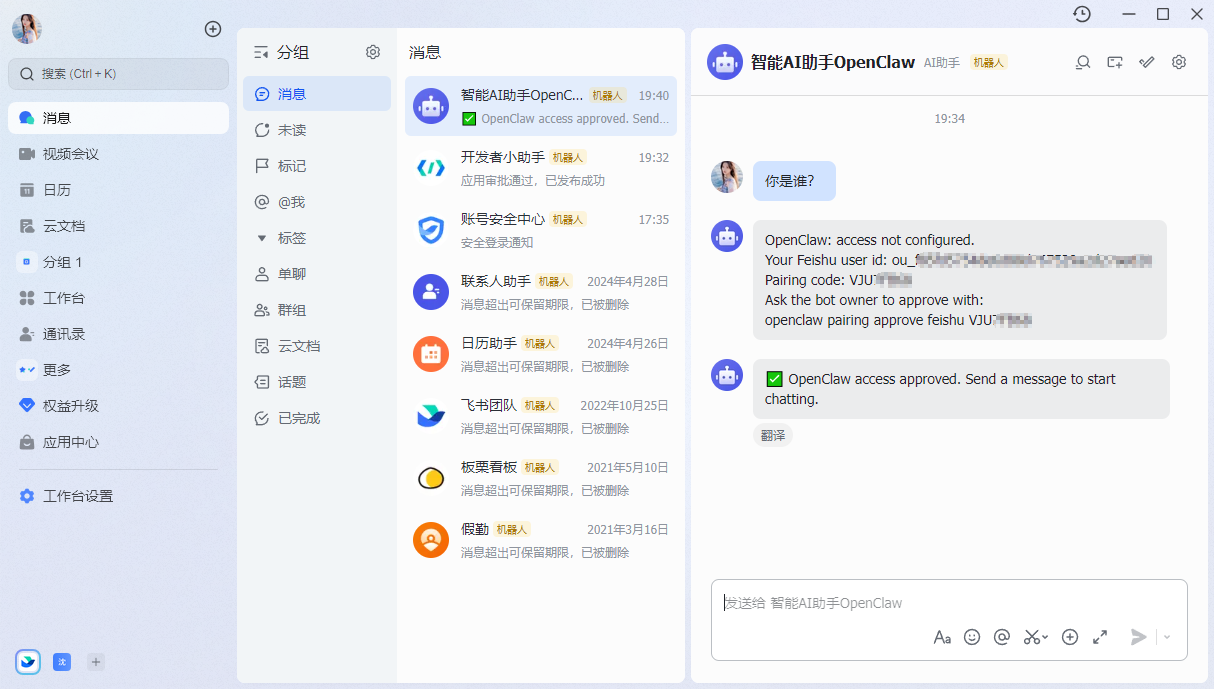Select the 标记 flagged filter

pos(317,166)
